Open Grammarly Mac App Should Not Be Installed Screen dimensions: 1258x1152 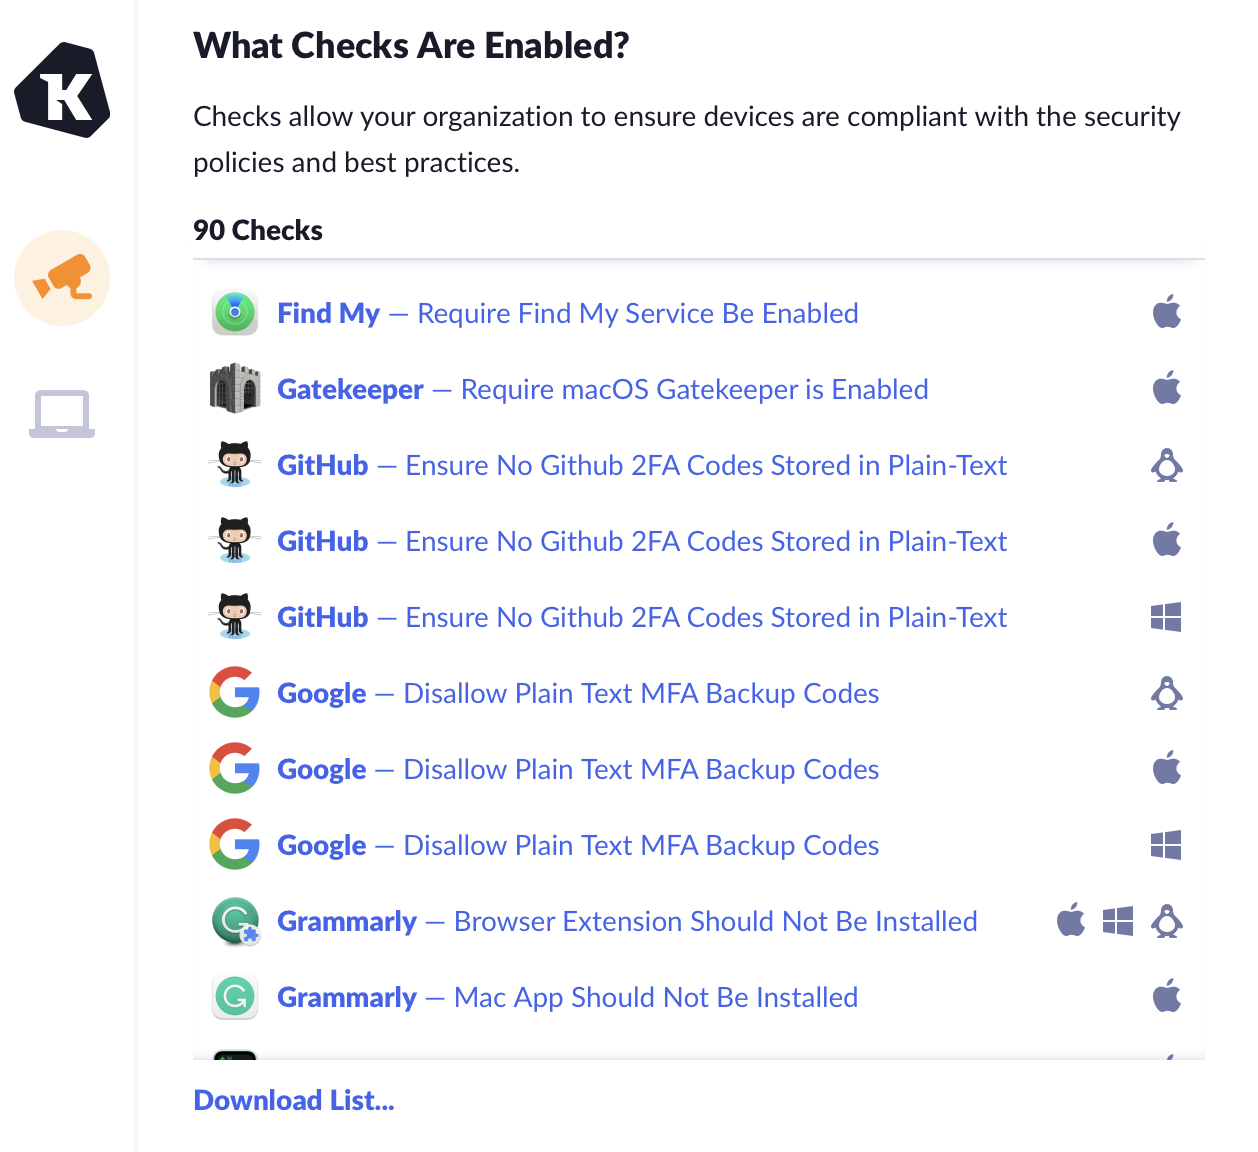(567, 998)
